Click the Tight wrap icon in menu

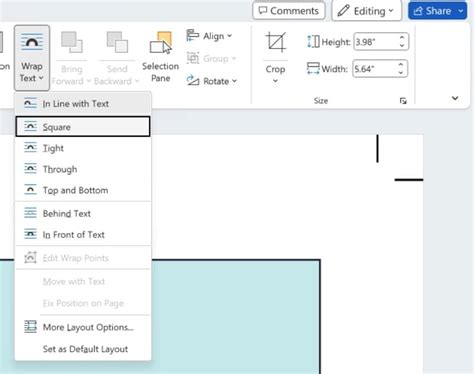[x=30, y=147]
